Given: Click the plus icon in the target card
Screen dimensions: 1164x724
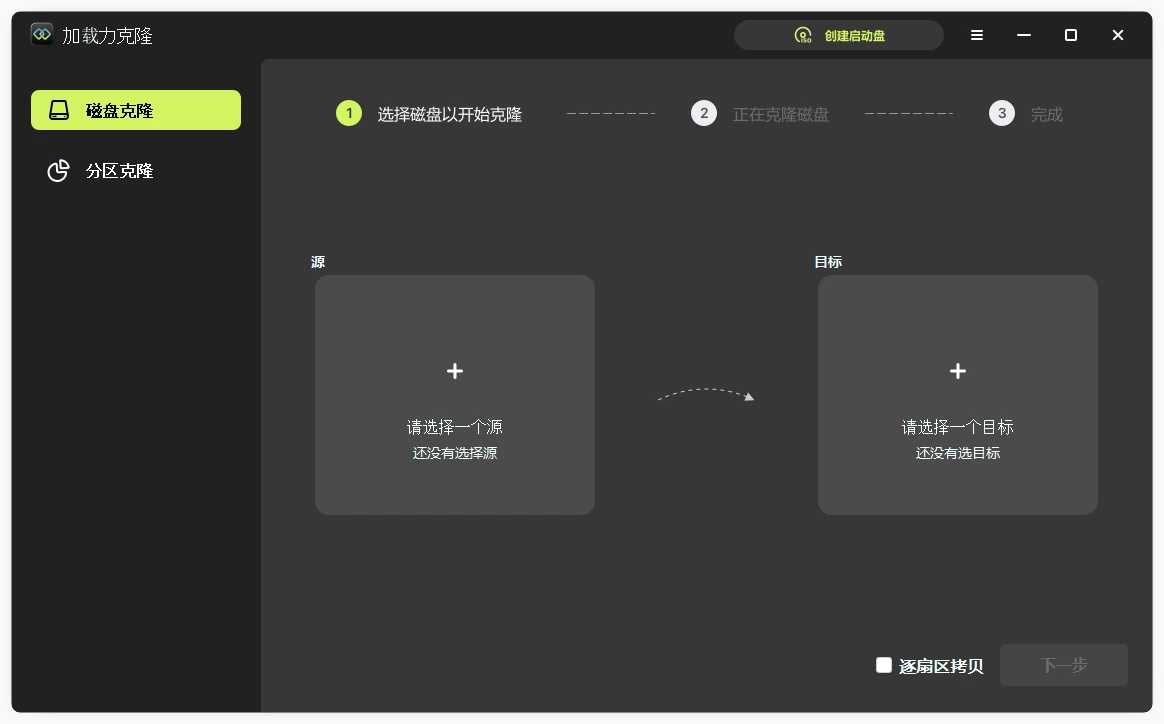Looking at the screenshot, I should tap(957, 370).
